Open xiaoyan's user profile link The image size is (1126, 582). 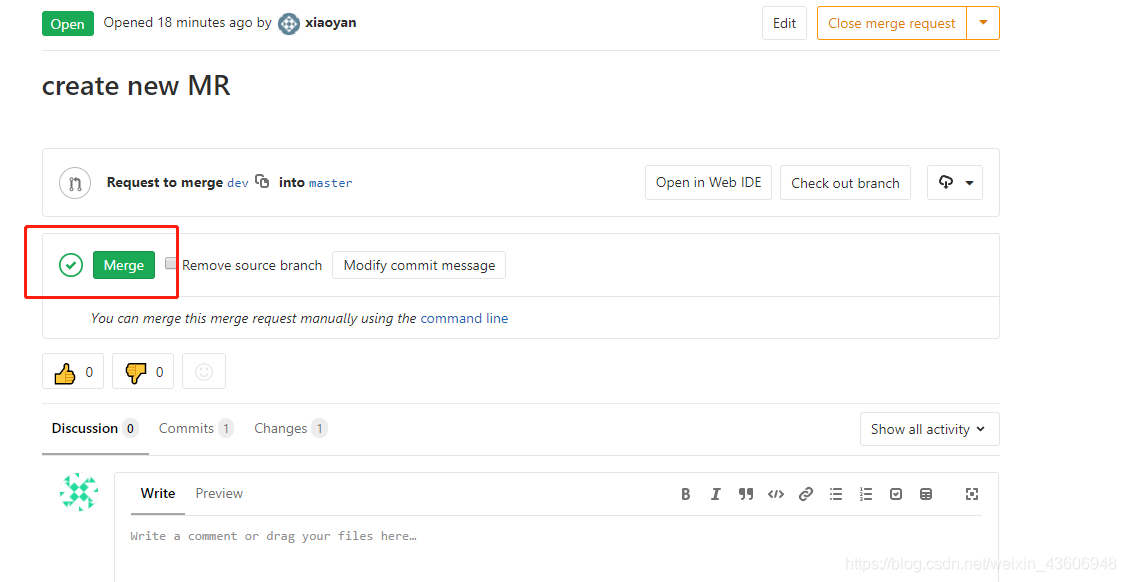330,22
